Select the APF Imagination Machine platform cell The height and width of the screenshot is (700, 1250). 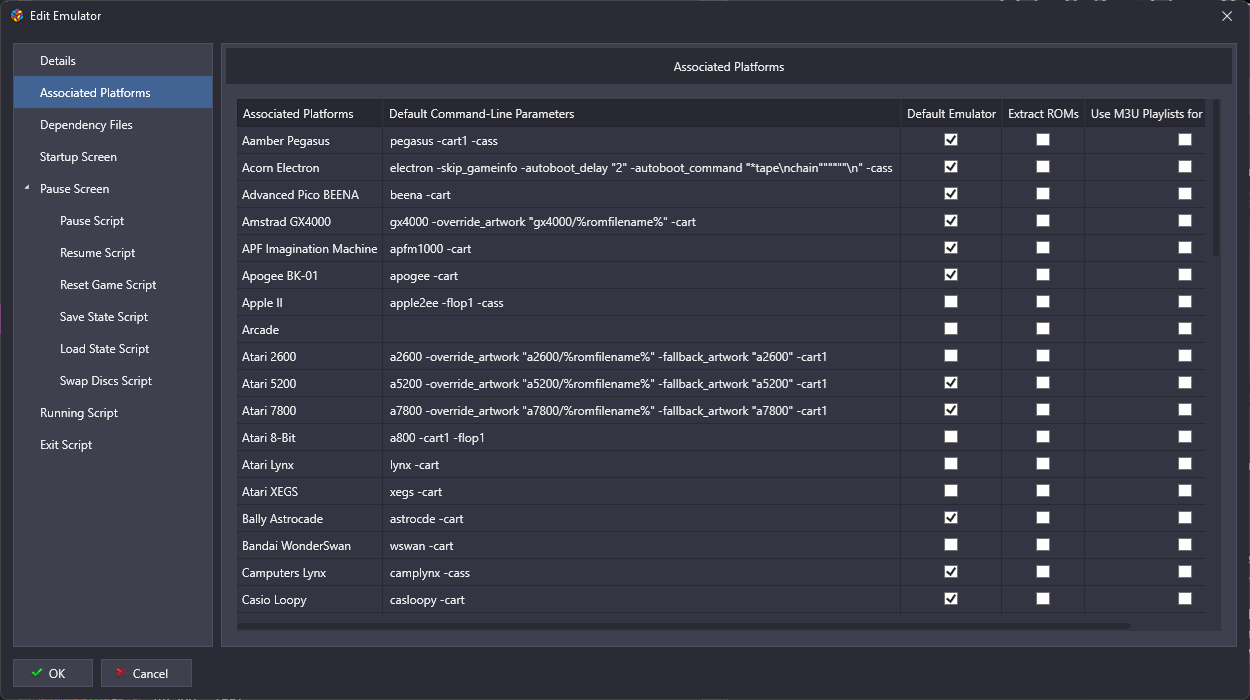coord(310,248)
